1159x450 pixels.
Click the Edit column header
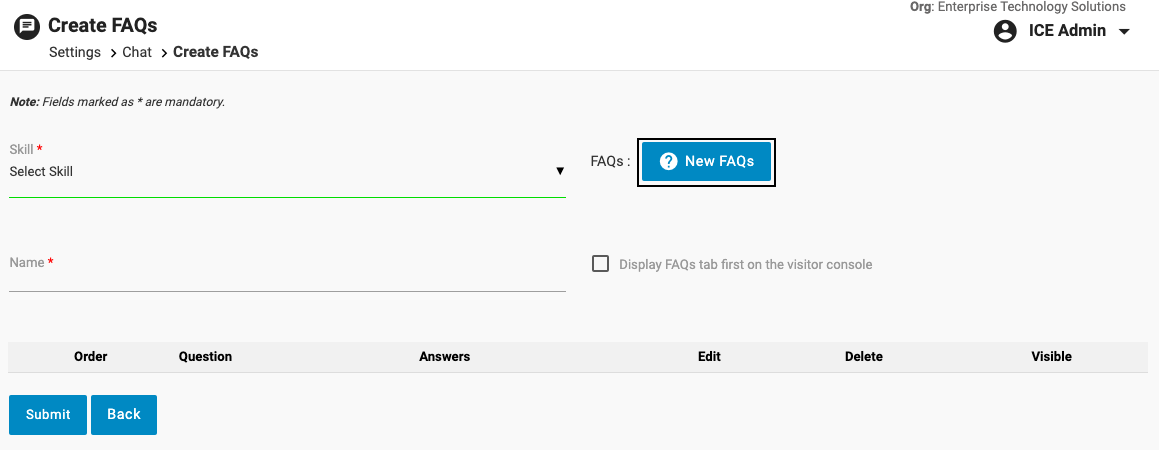click(709, 356)
